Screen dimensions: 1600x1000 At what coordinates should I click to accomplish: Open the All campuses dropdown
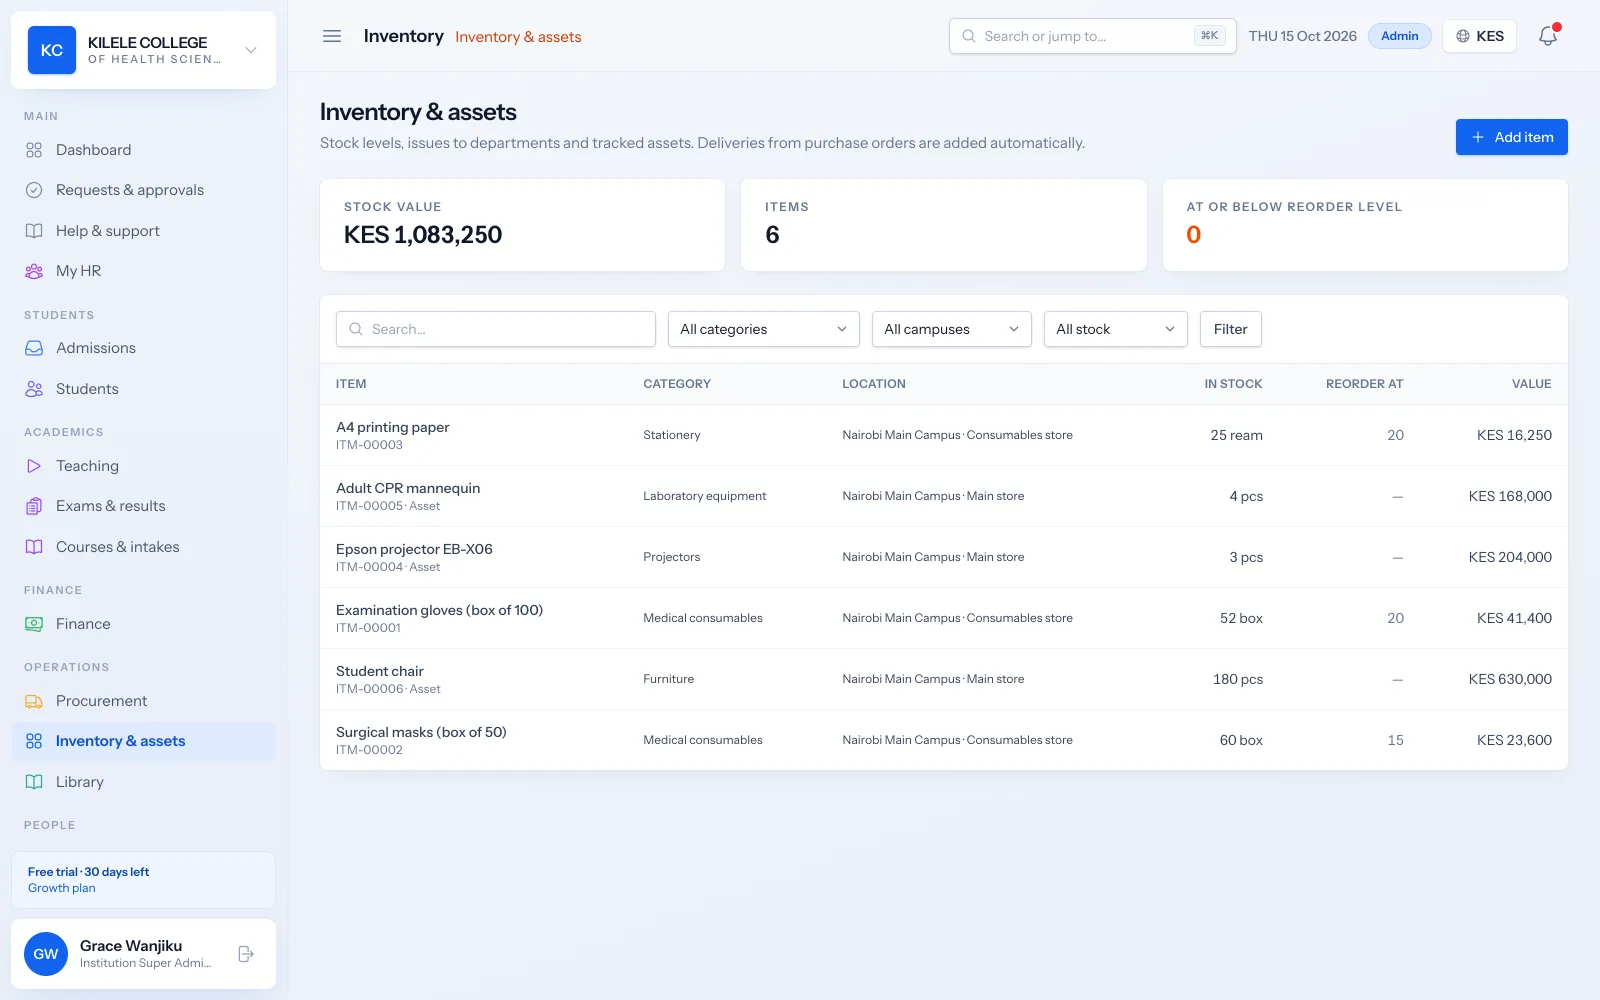point(951,329)
